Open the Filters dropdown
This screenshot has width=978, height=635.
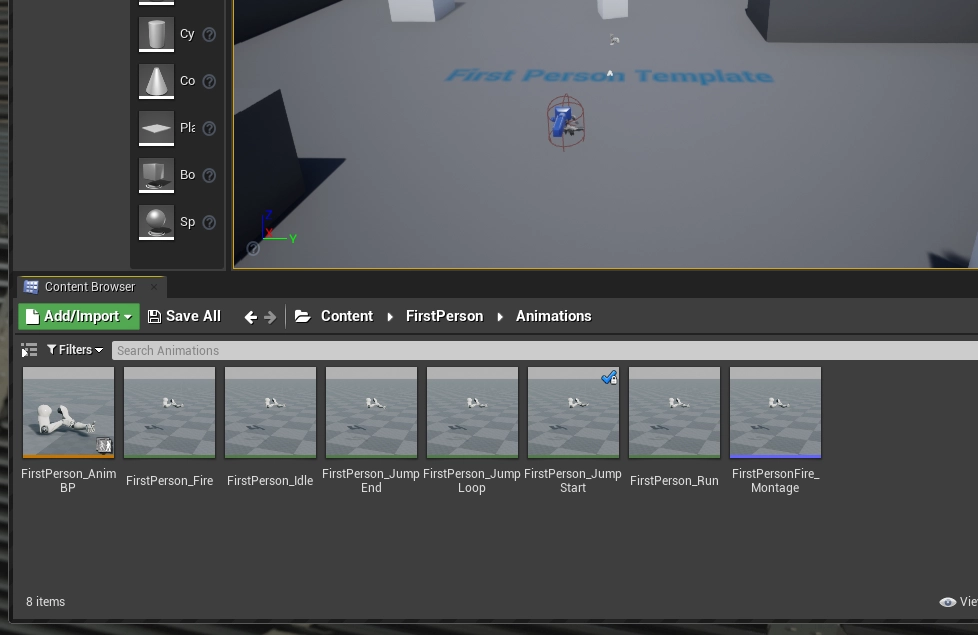[75, 350]
